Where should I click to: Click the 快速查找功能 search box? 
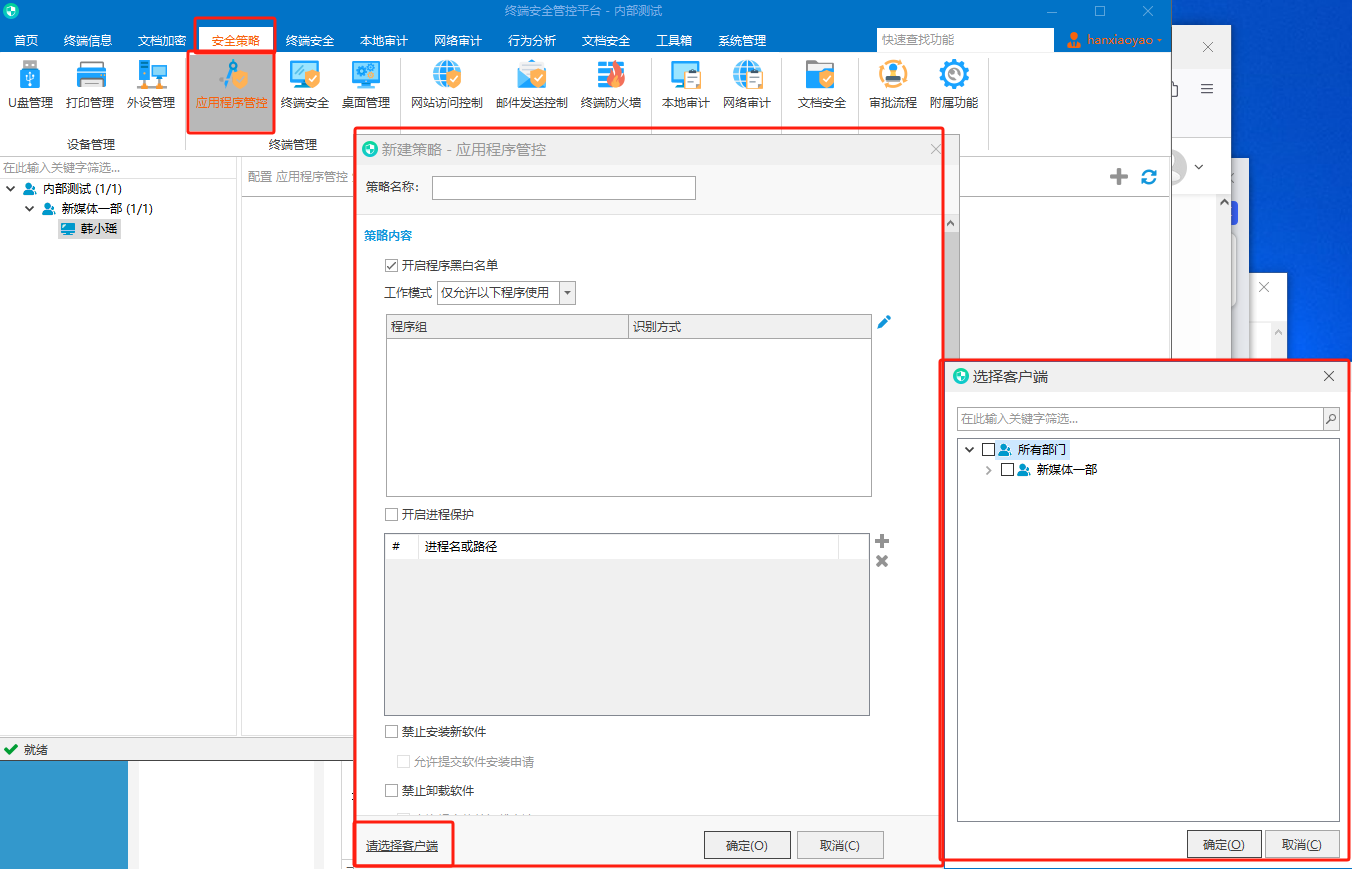point(965,40)
